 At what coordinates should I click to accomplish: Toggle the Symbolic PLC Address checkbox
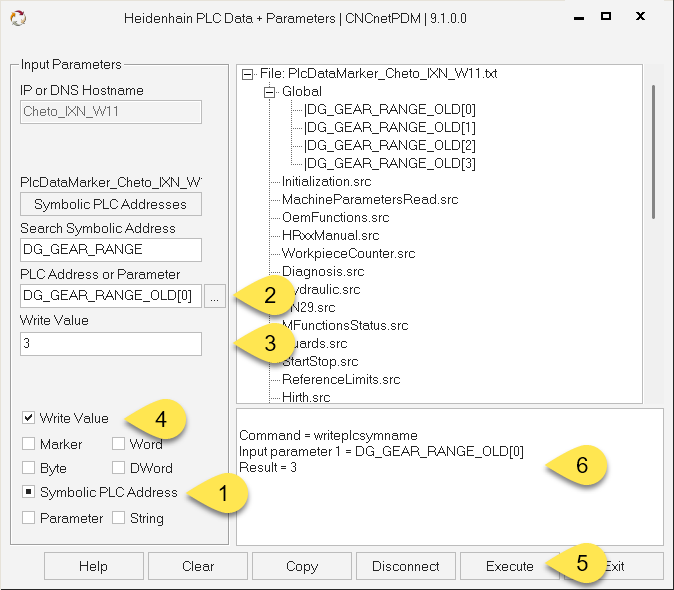(x=28, y=492)
